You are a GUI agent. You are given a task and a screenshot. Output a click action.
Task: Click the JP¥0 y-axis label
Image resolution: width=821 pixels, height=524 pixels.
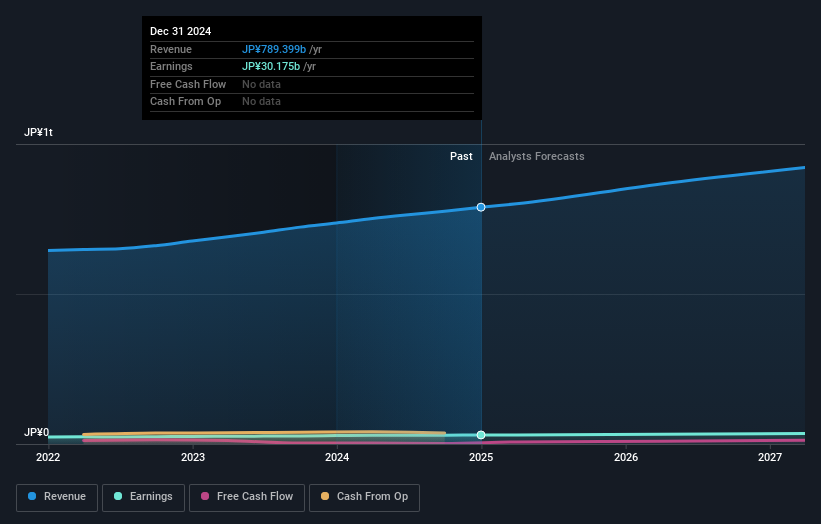36,432
